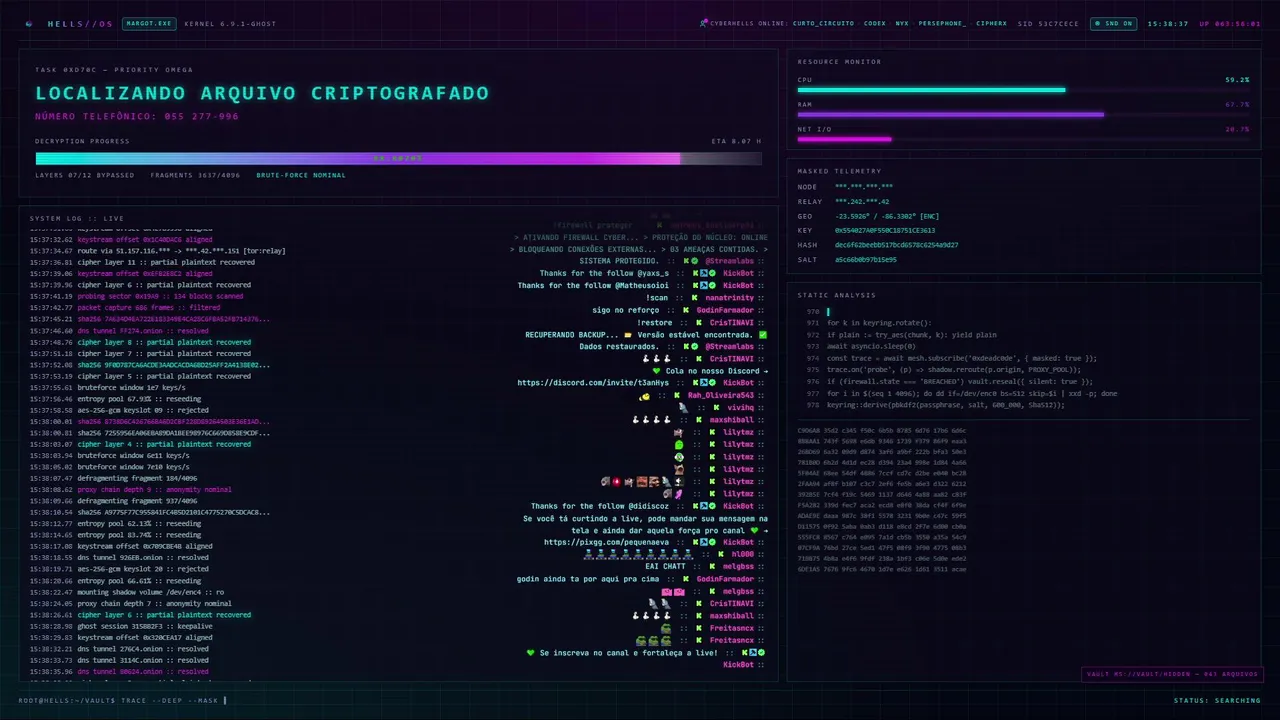Screen dimensions: 1280x720
Task: Click moderator badge on @yaxs_s follow message
Action: 703,272
